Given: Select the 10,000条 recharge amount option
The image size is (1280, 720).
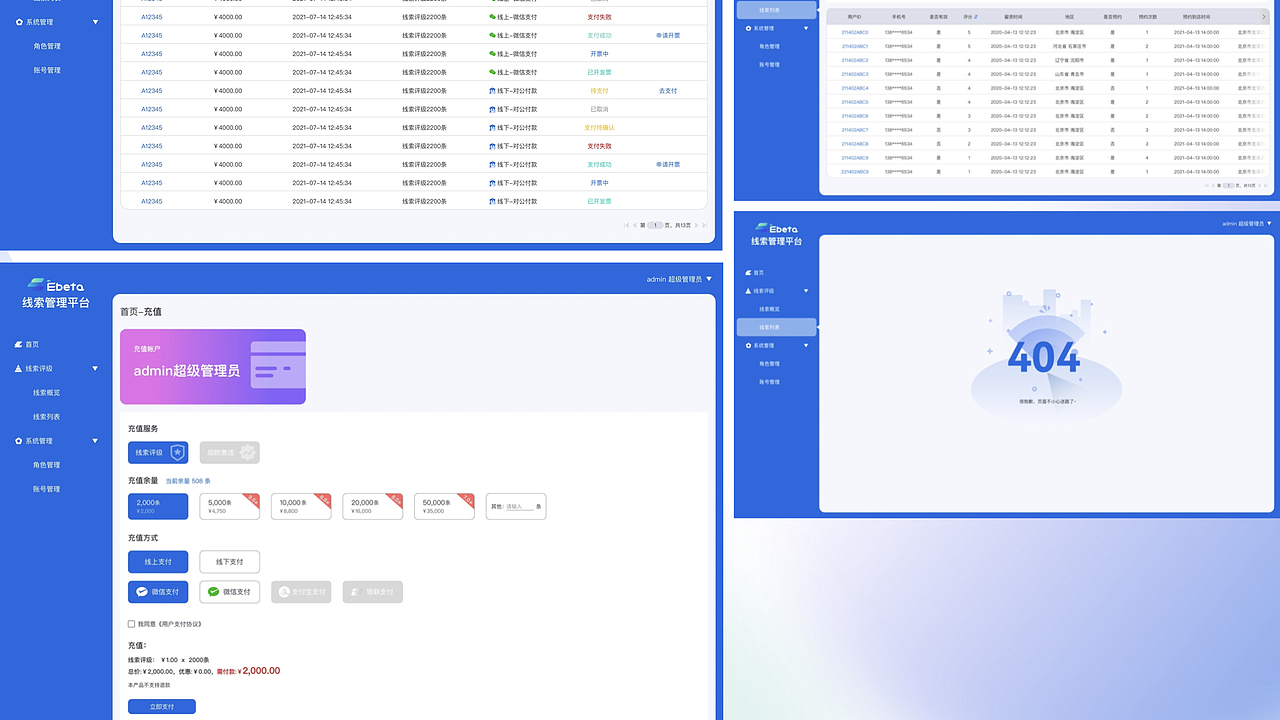Looking at the screenshot, I should click(301, 507).
